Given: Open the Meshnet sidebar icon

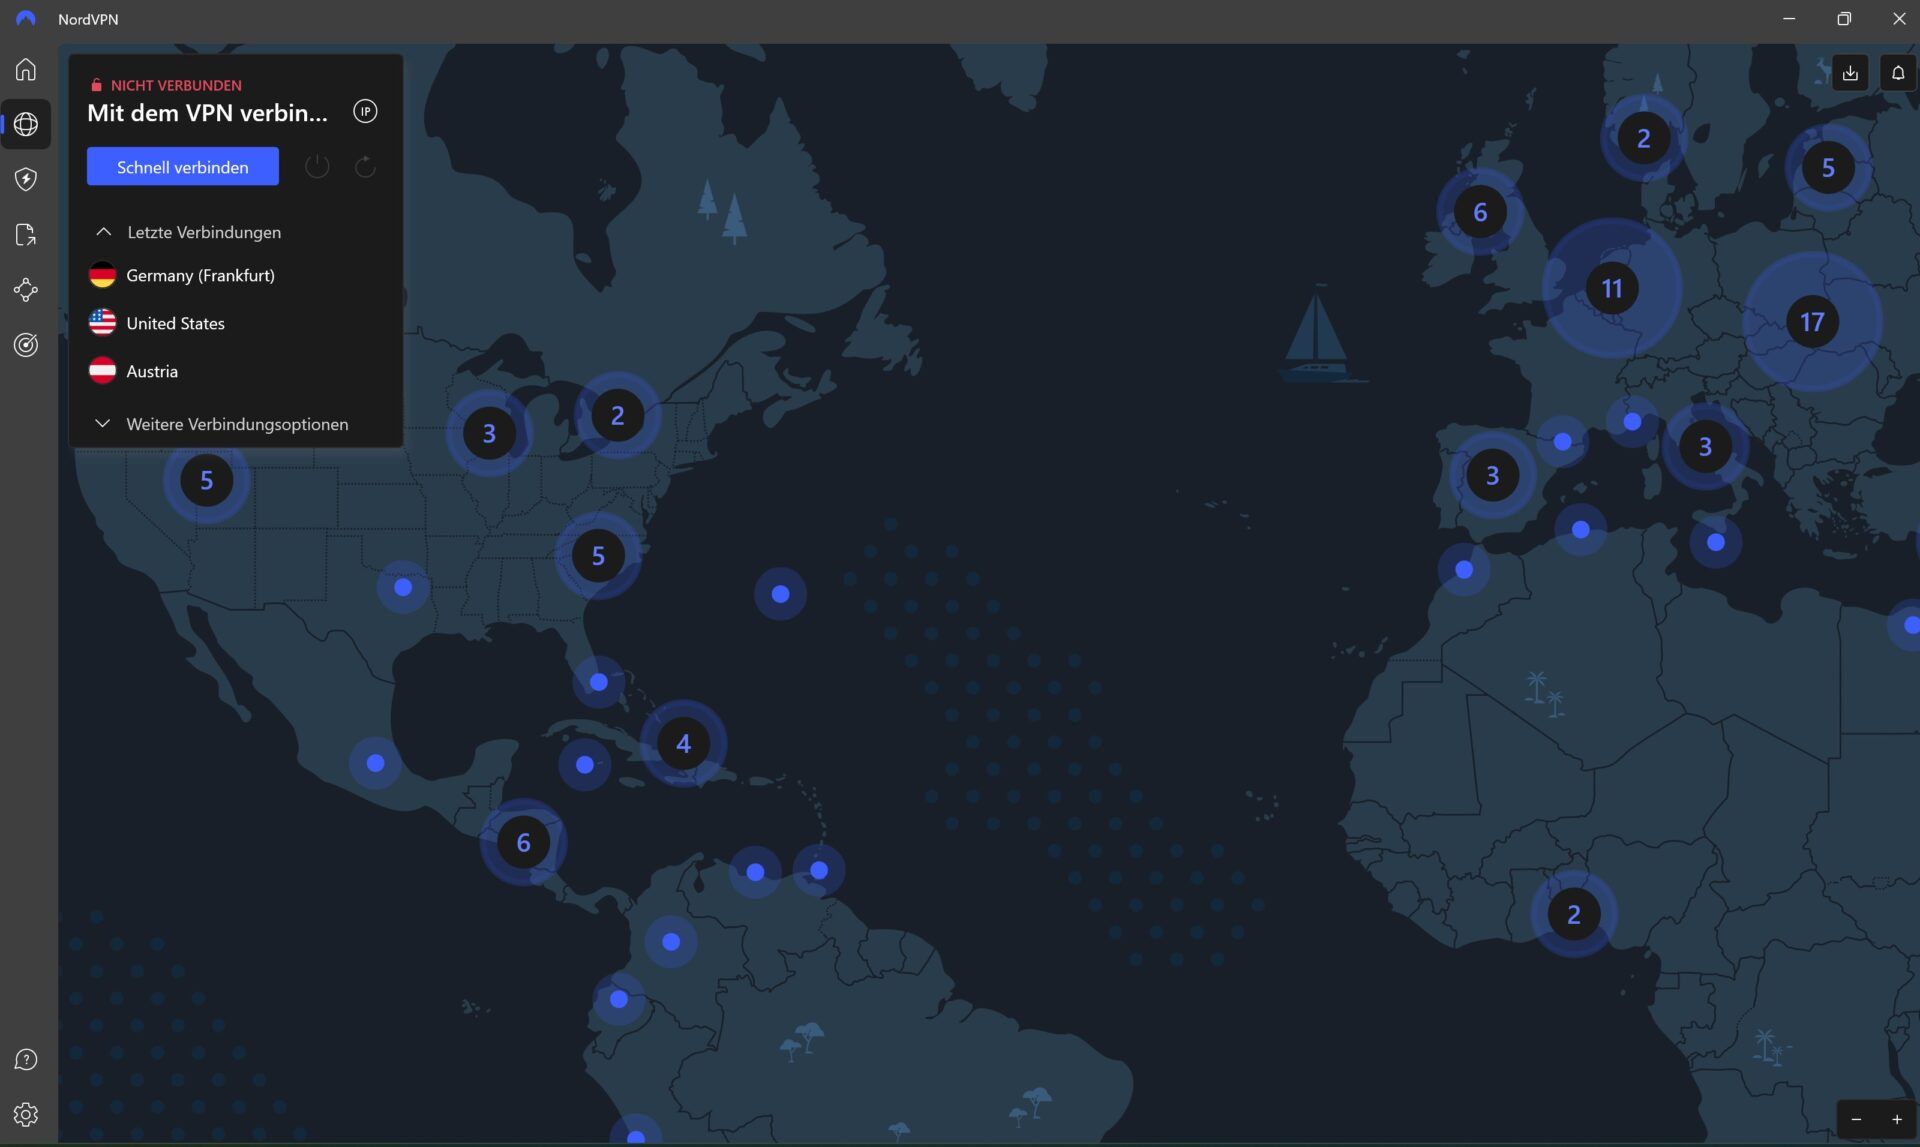Looking at the screenshot, I should point(26,290).
